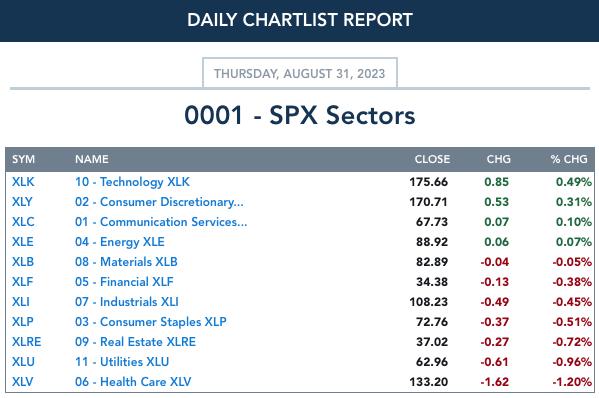Open the XLY symbol link

(22, 202)
